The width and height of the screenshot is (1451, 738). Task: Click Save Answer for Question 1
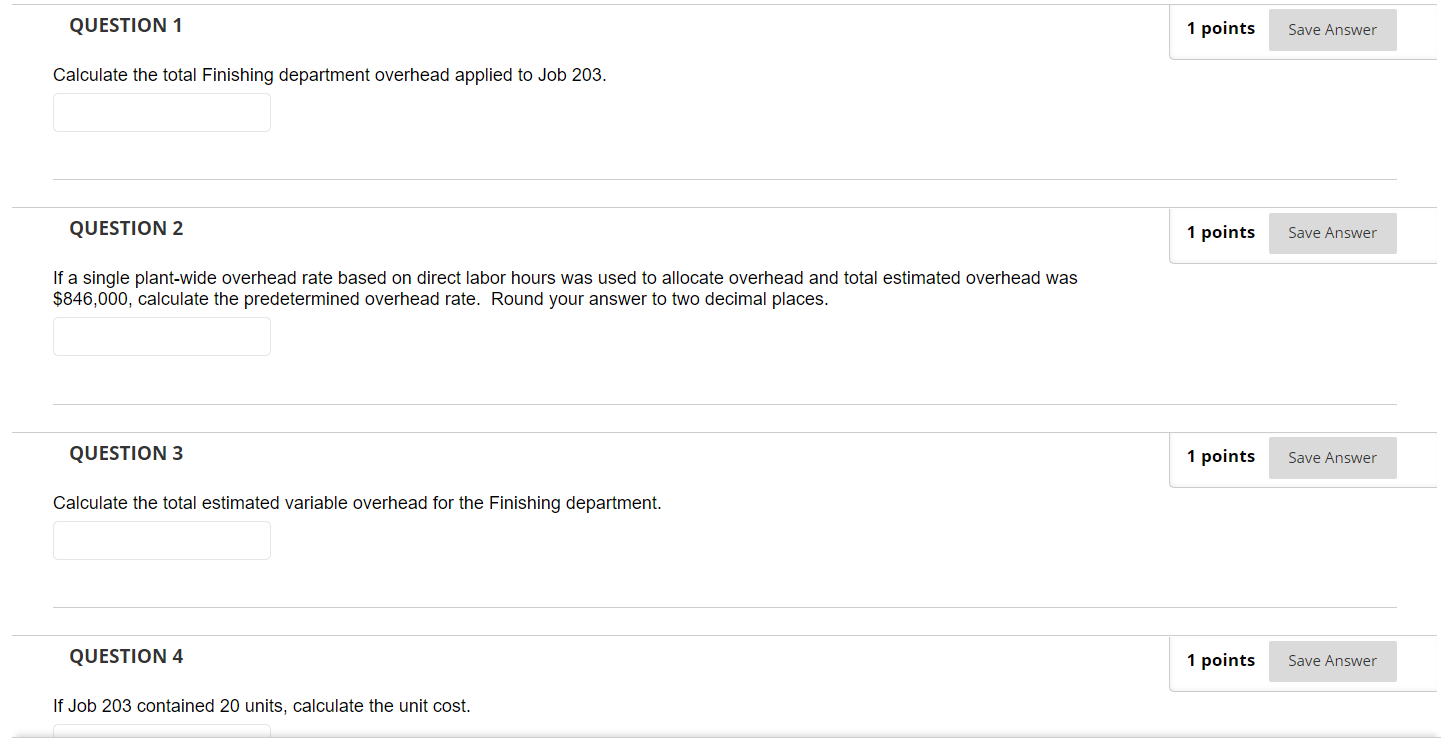tap(1332, 29)
